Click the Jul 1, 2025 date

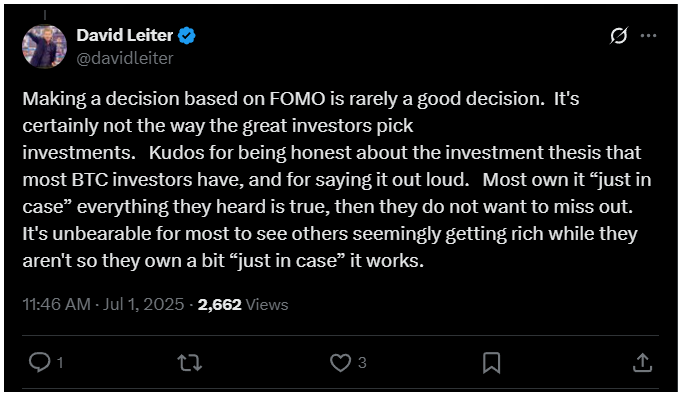tap(144, 304)
